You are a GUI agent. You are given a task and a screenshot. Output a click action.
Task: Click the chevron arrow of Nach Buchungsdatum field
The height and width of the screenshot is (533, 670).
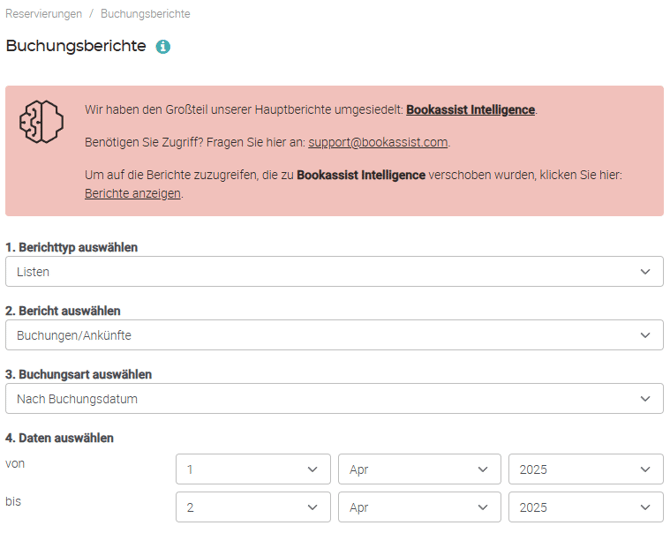(x=645, y=398)
